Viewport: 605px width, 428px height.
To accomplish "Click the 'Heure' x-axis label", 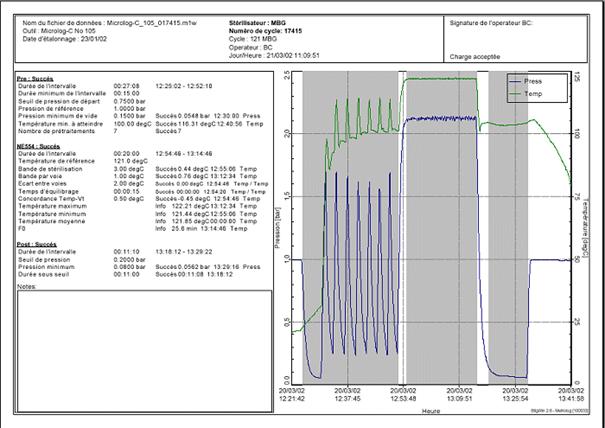I will (x=430, y=409).
